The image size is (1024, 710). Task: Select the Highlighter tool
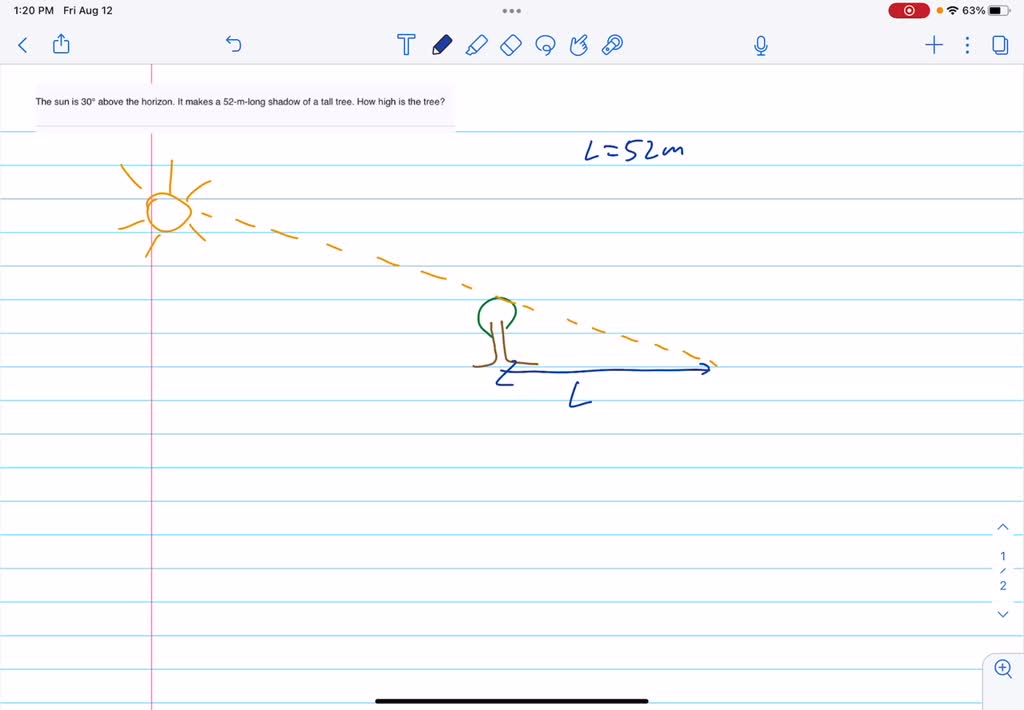[476, 45]
